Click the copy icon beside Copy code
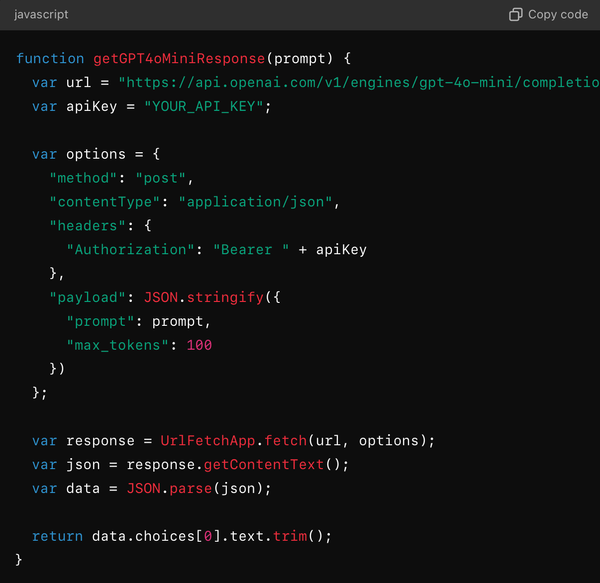Image resolution: width=600 pixels, height=583 pixels. pos(516,15)
